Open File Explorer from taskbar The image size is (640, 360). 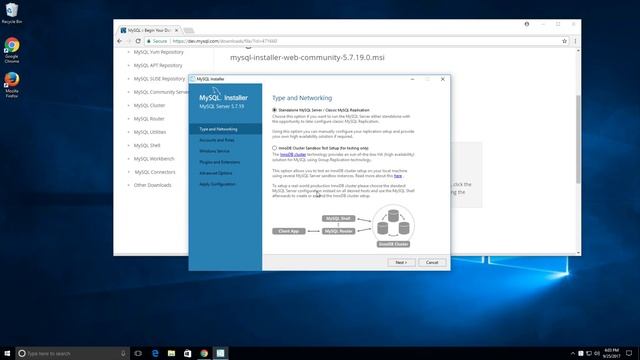171,353
